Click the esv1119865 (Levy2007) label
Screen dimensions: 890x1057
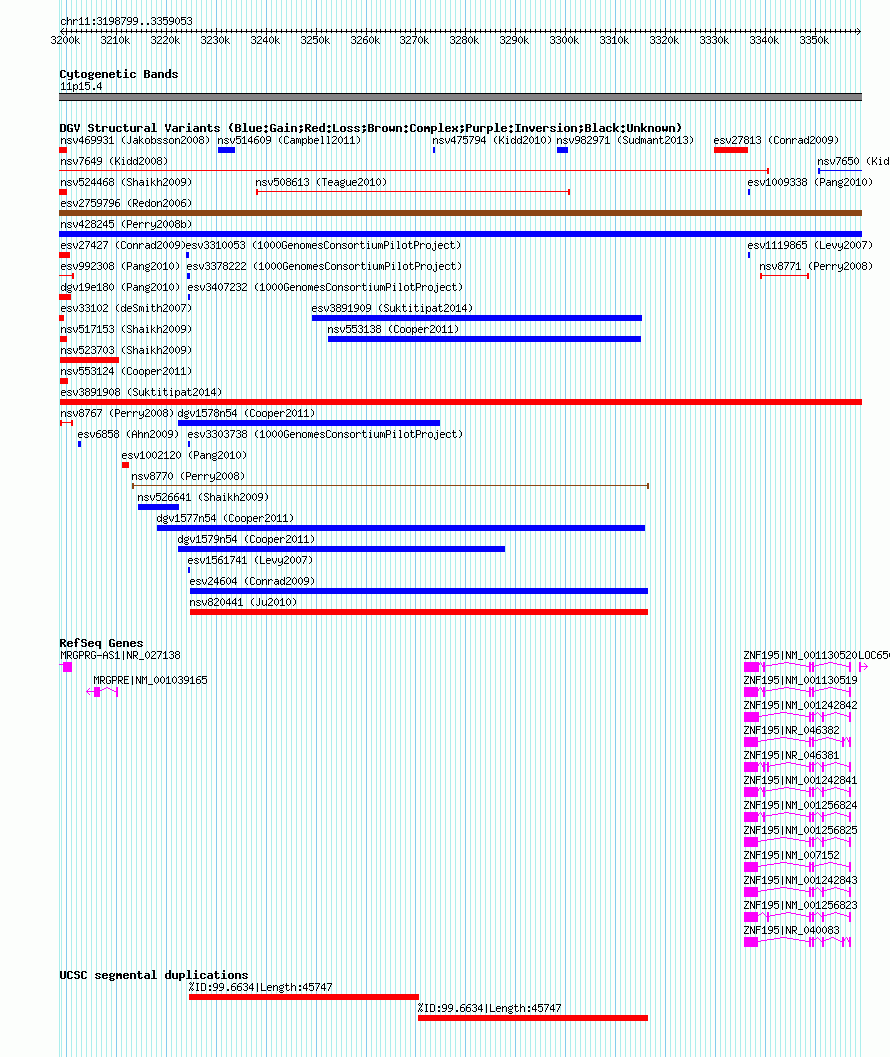coord(810,245)
